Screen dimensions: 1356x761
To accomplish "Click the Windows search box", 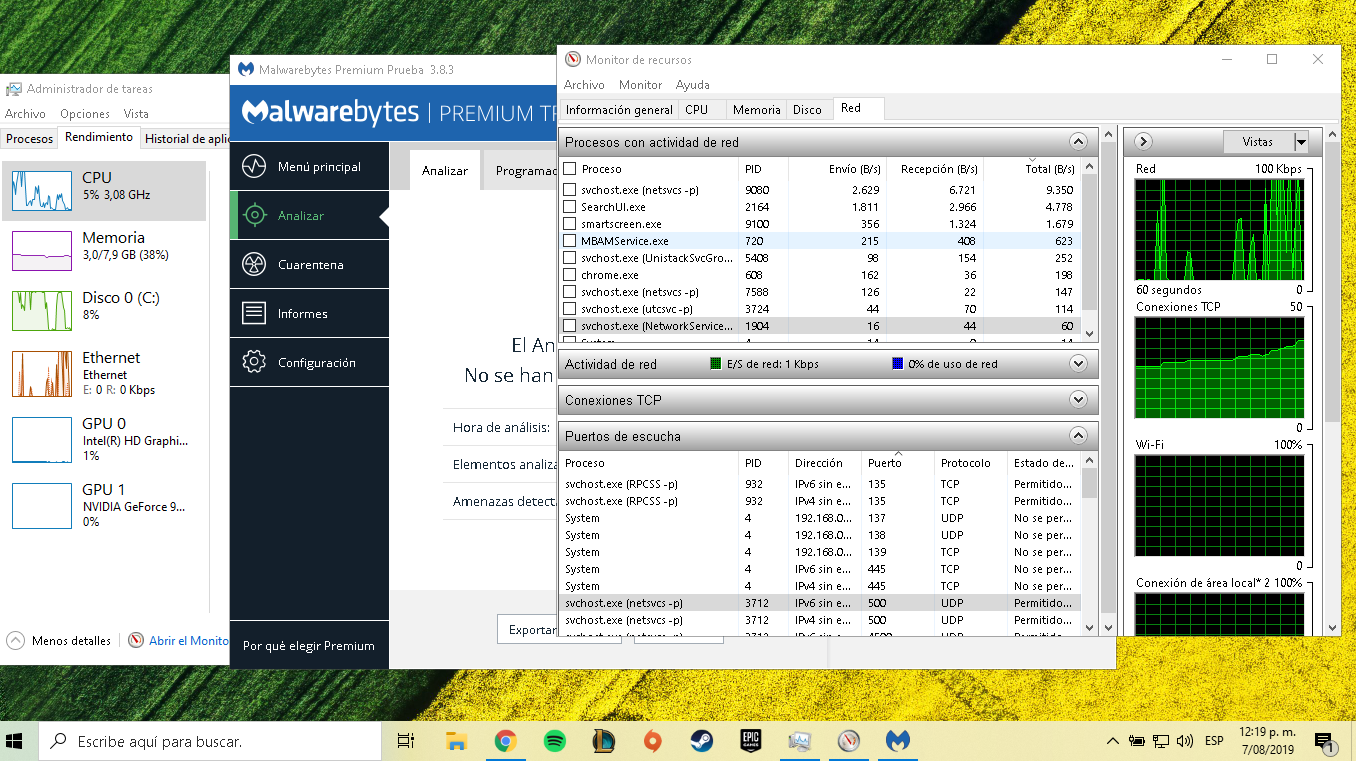I will coord(210,742).
